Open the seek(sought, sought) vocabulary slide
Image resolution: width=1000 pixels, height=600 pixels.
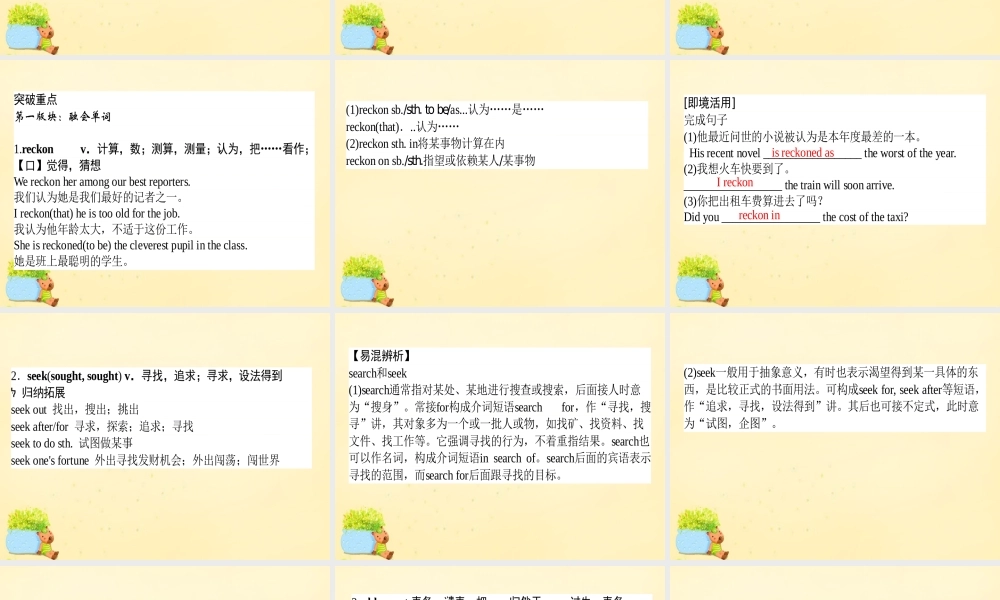point(165,436)
